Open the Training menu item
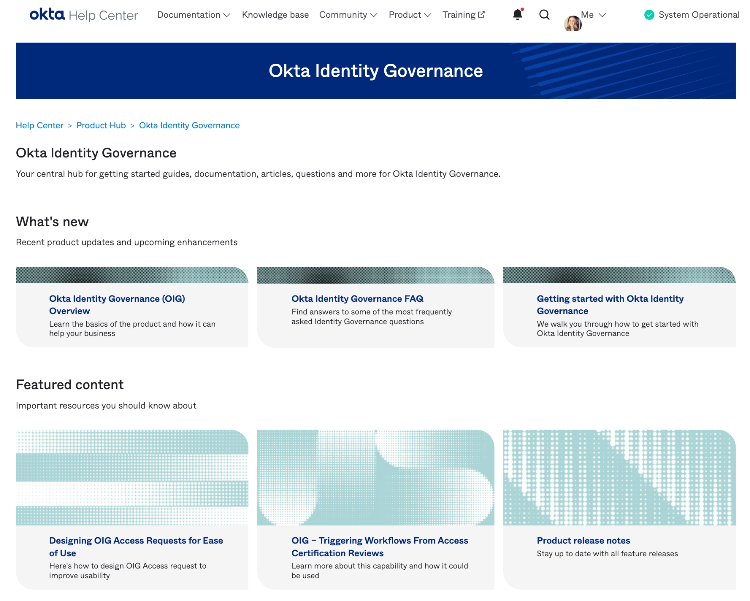 (x=458, y=15)
